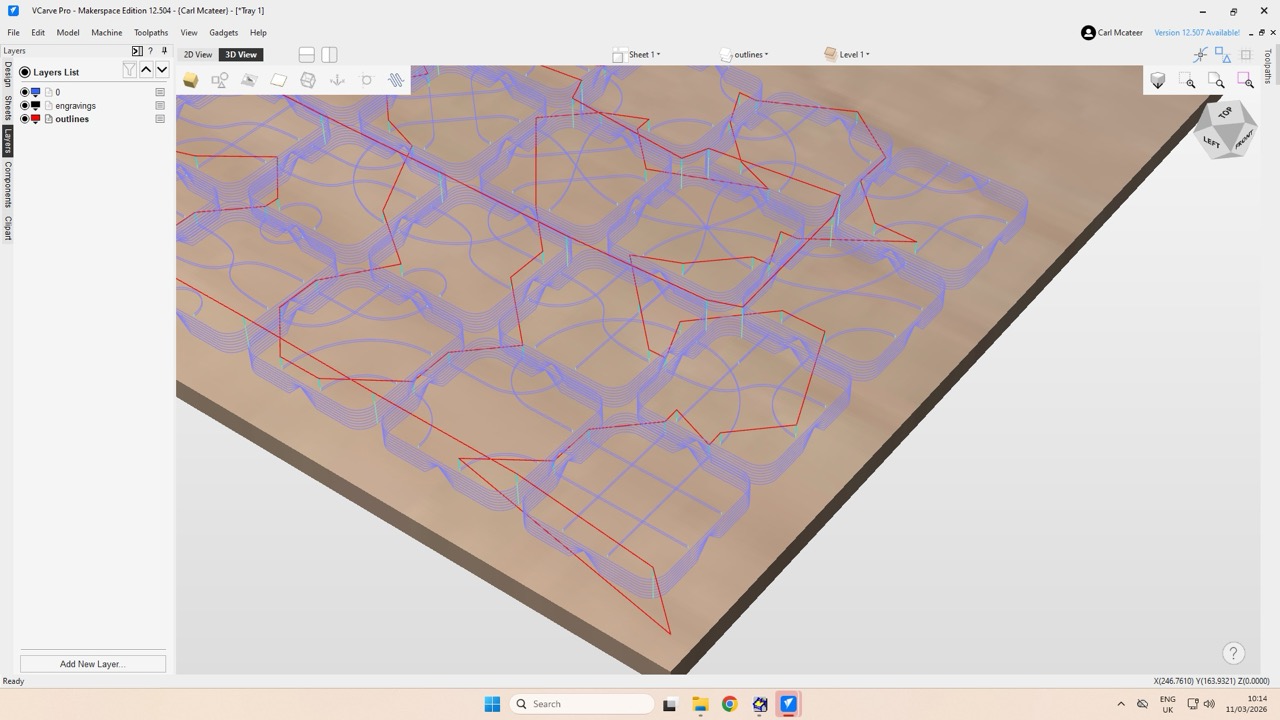1280x720 pixels.
Task: Toggle visibility of layer 0
Action: click(25, 92)
